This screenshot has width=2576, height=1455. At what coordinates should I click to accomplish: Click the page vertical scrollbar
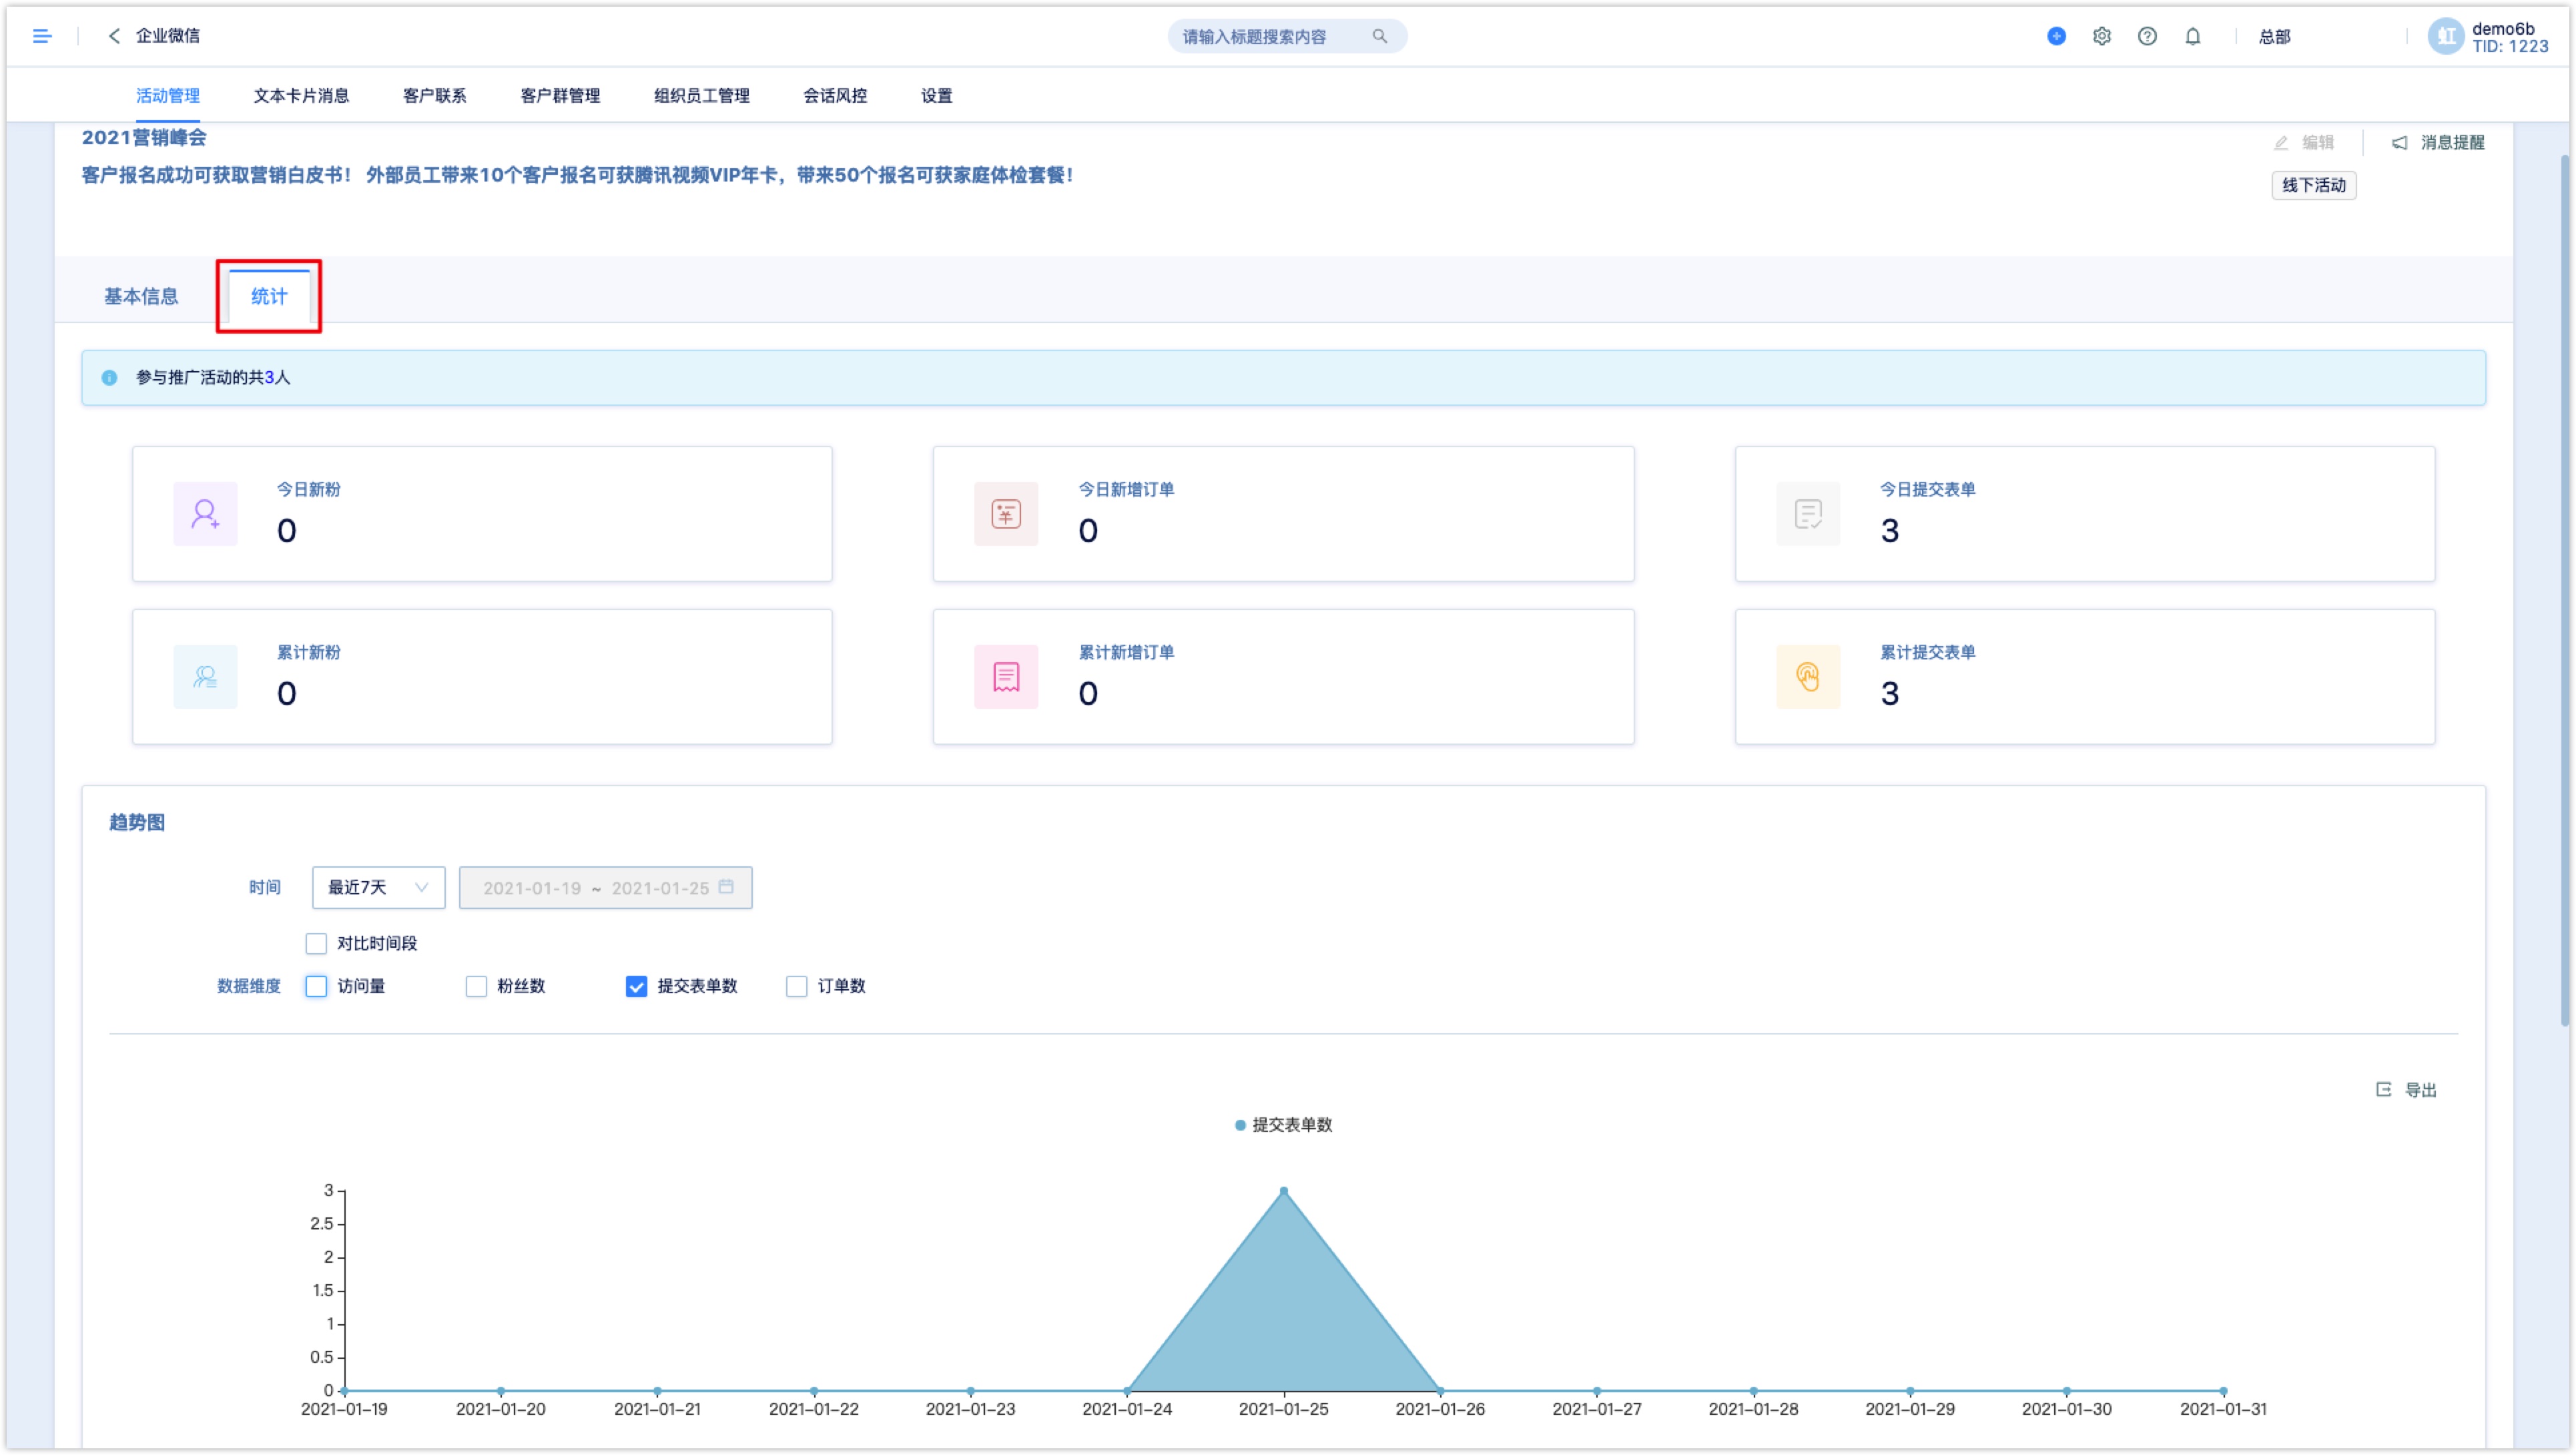pyautogui.click(x=2564, y=590)
